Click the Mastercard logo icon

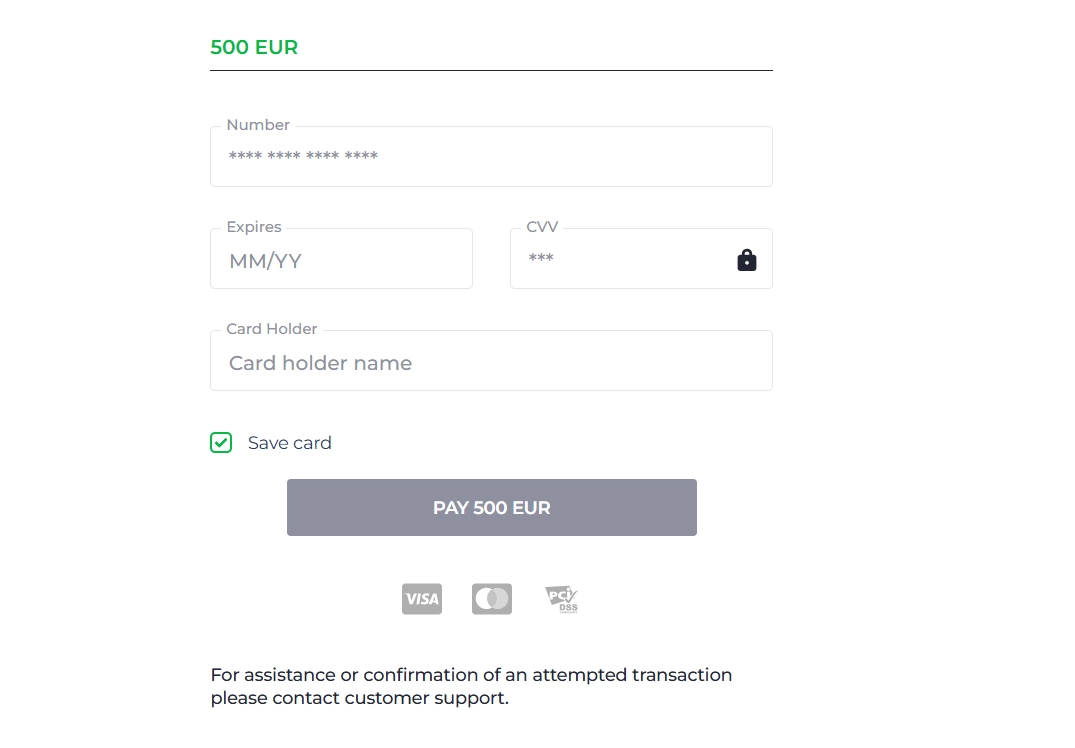(x=492, y=599)
